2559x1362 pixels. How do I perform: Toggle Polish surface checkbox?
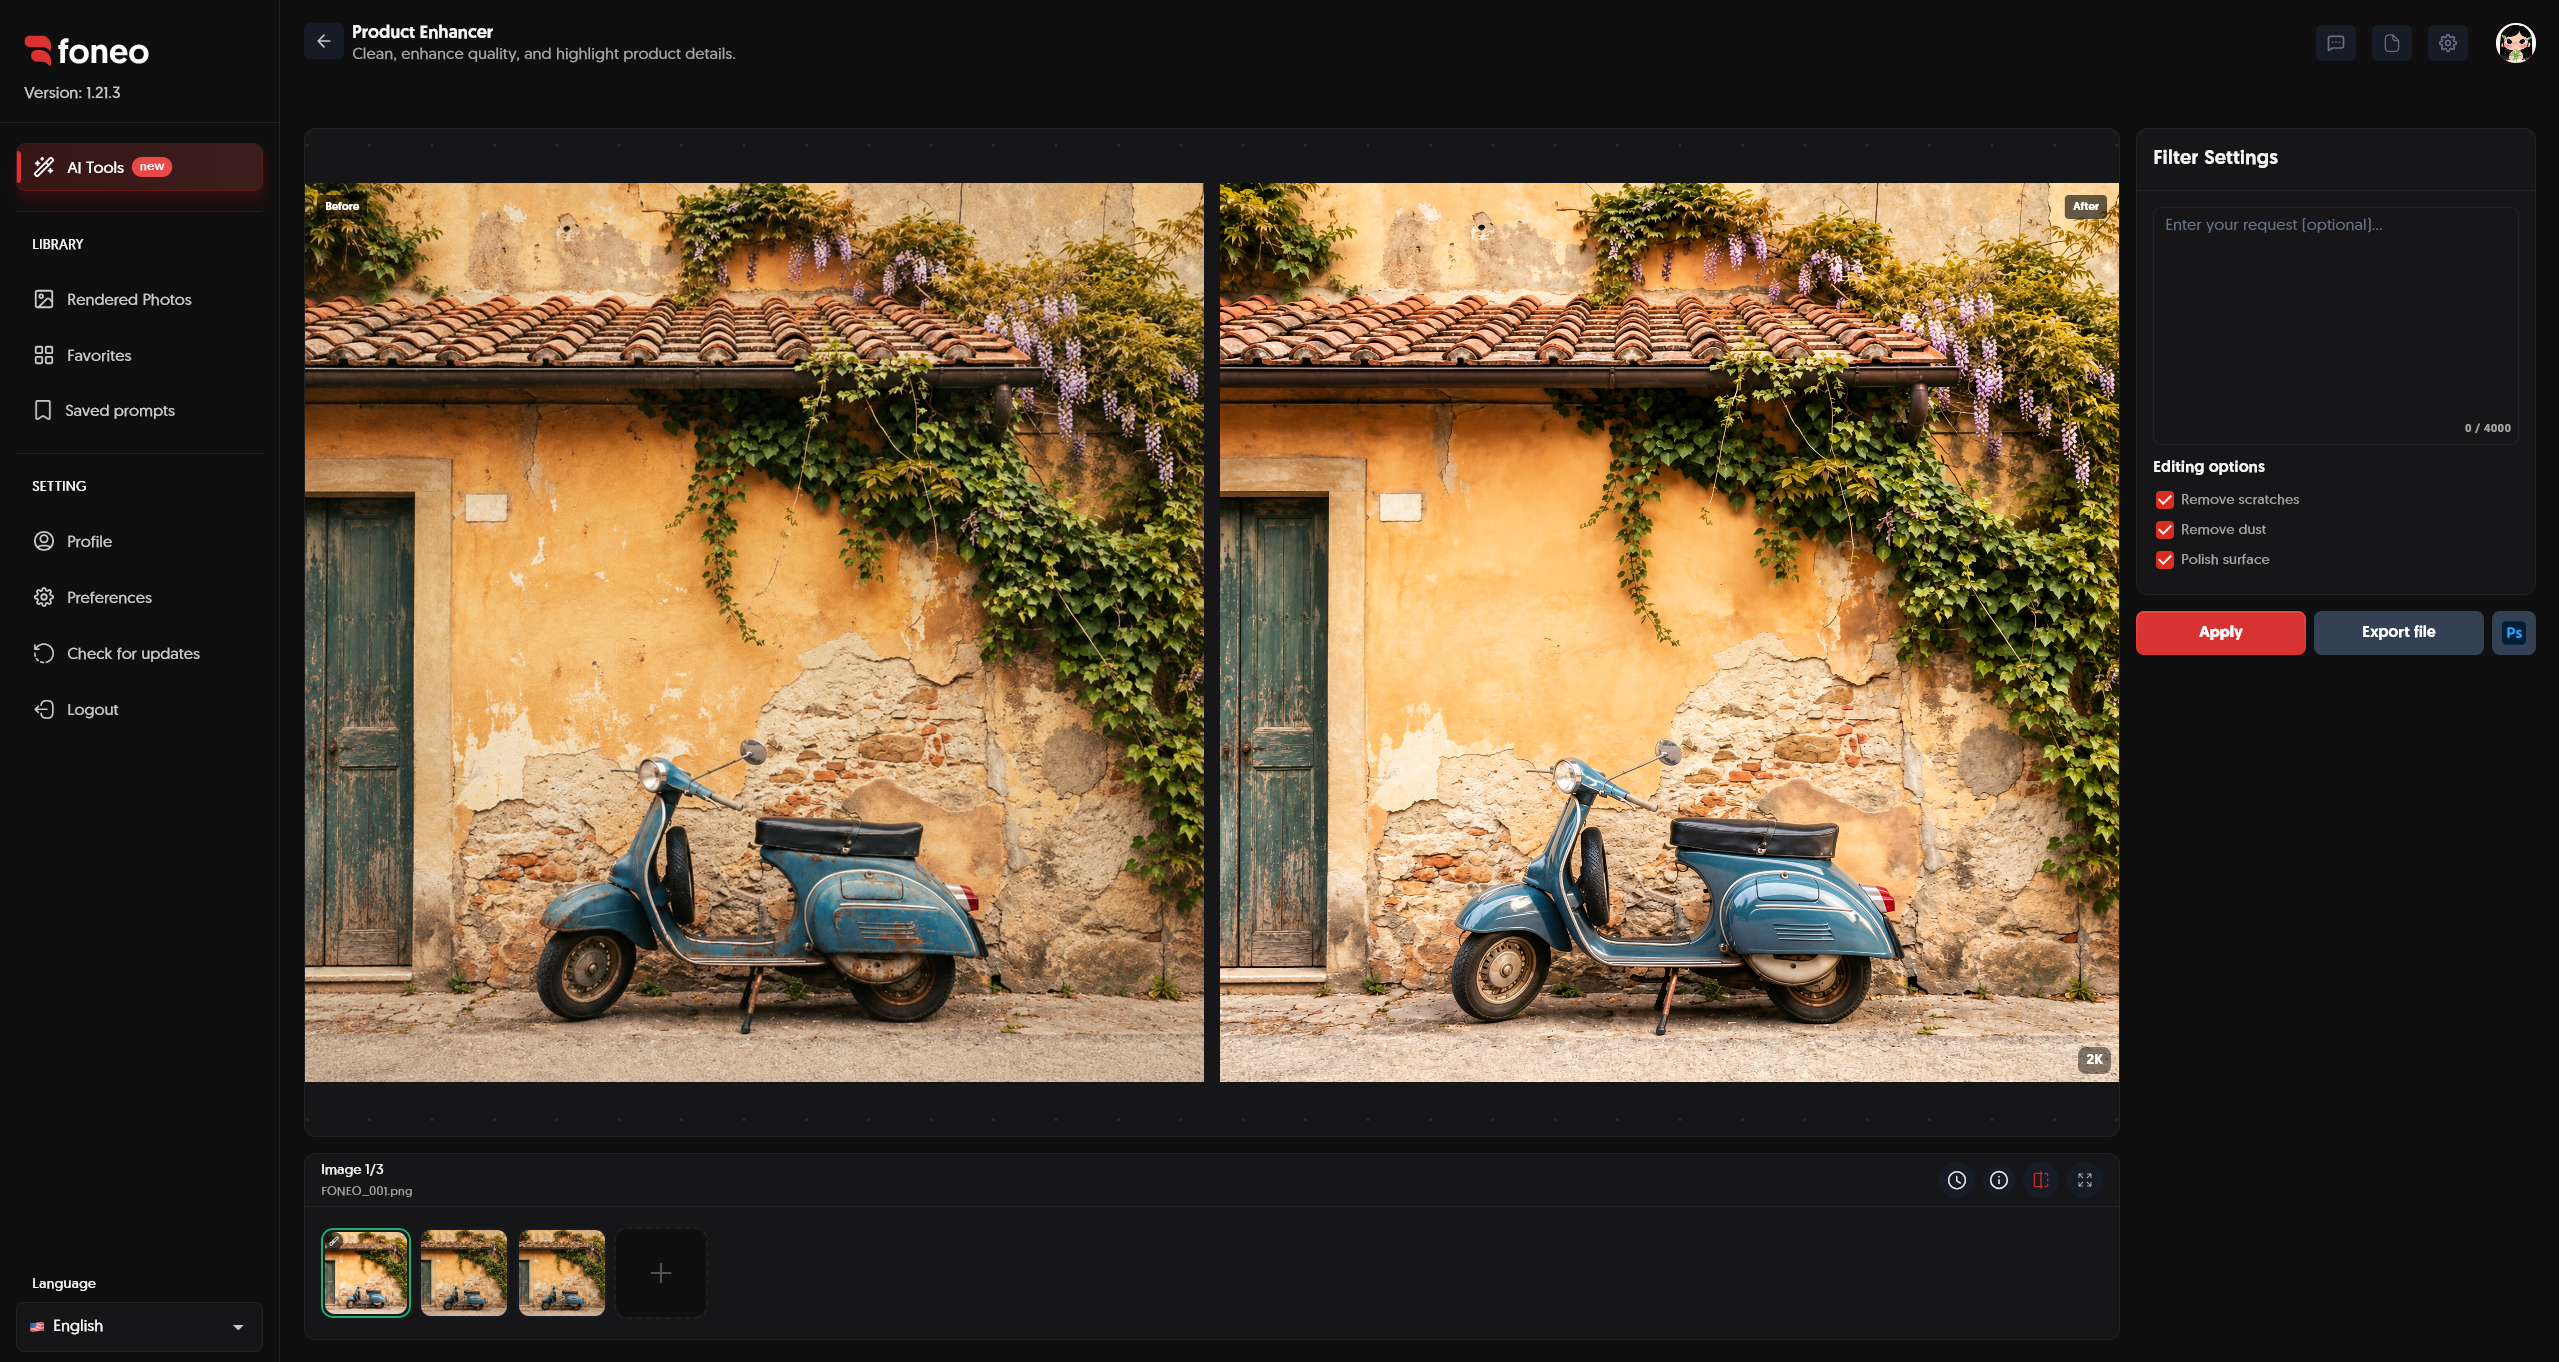point(2164,559)
